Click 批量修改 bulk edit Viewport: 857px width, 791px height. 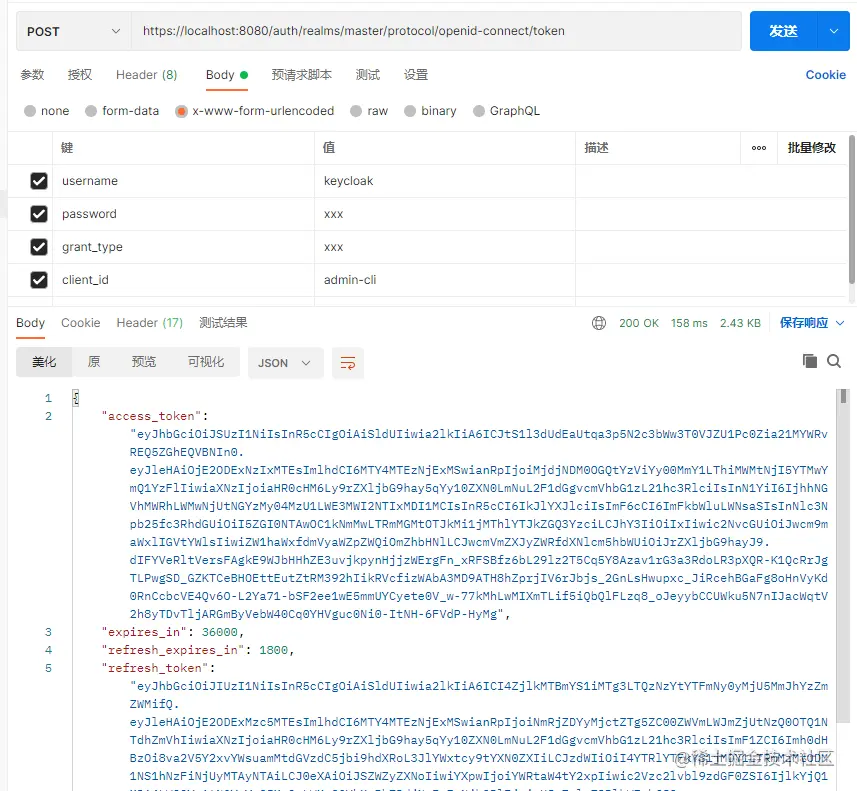coord(812,148)
